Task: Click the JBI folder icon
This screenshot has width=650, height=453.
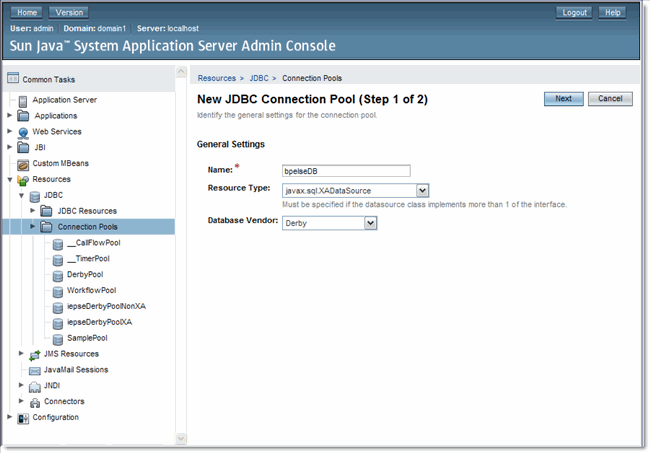Action: pyautogui.click(x=23, y=147)
